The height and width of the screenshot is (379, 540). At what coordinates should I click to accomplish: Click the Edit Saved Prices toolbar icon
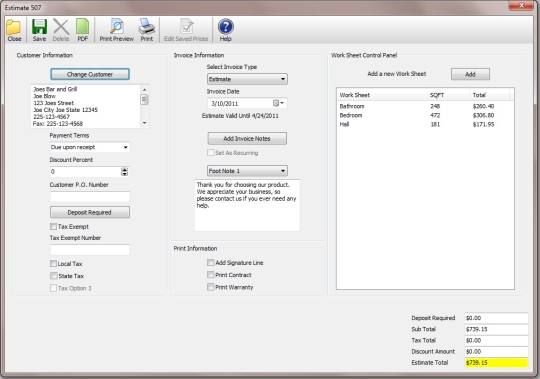(186, 27)
